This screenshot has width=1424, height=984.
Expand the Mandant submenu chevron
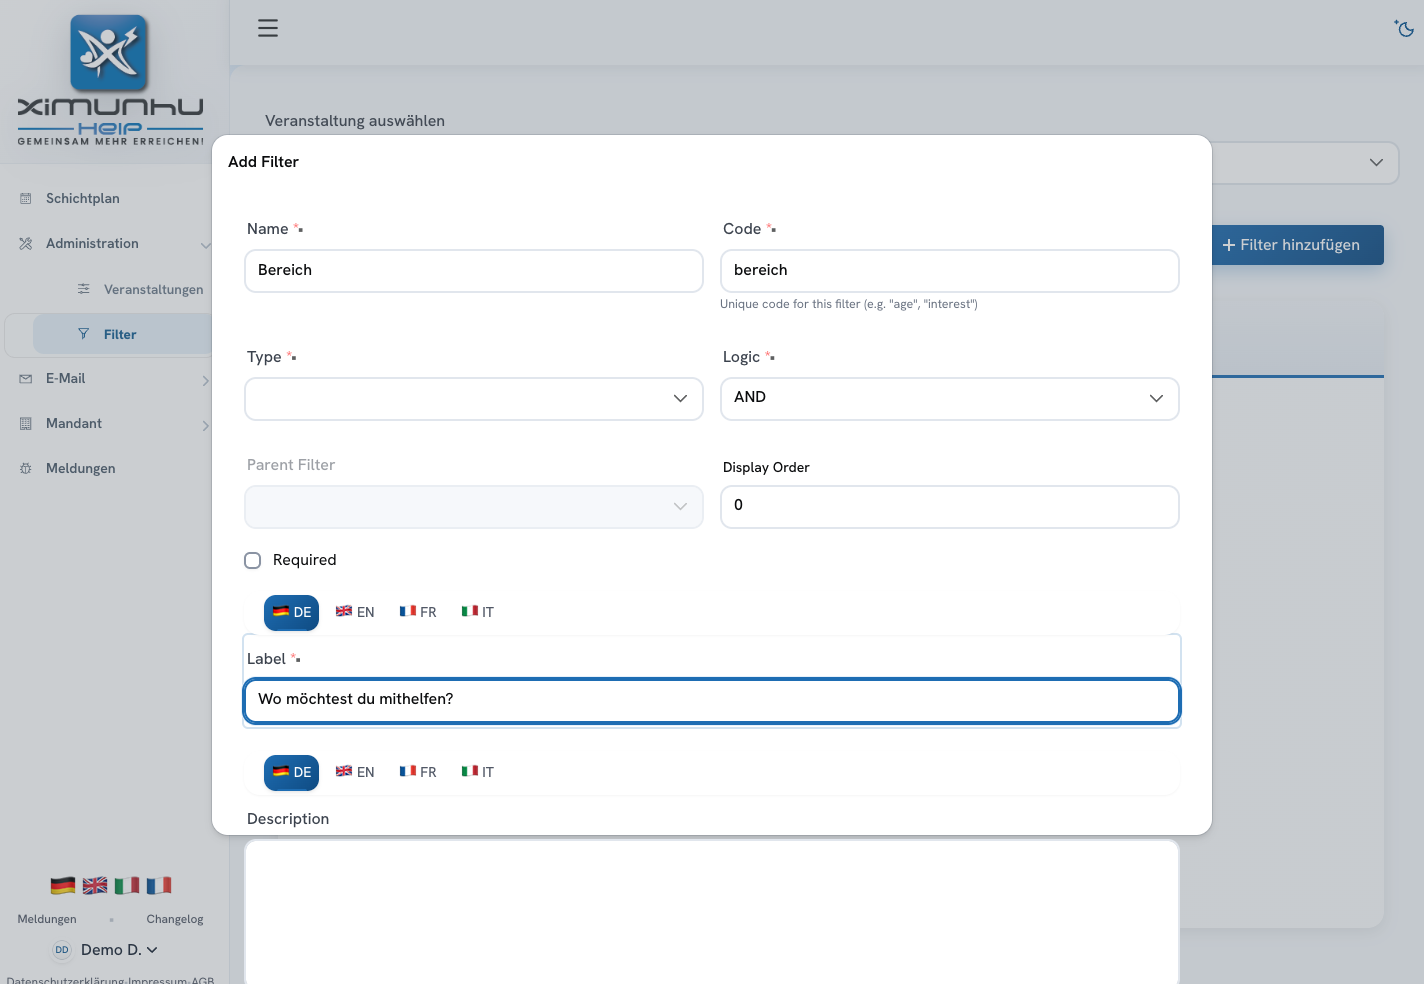pyautogui.click(x=205, y=425)
